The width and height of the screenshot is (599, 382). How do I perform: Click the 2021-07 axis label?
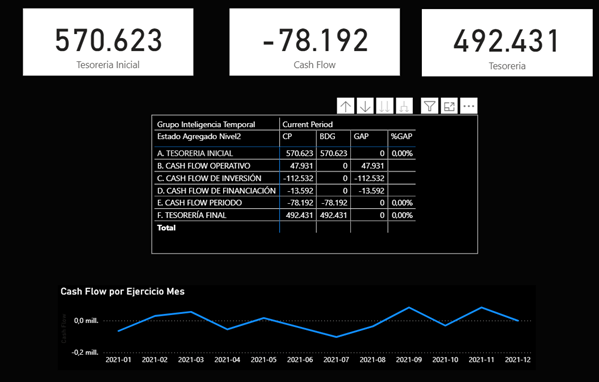(x=336, y=359)
